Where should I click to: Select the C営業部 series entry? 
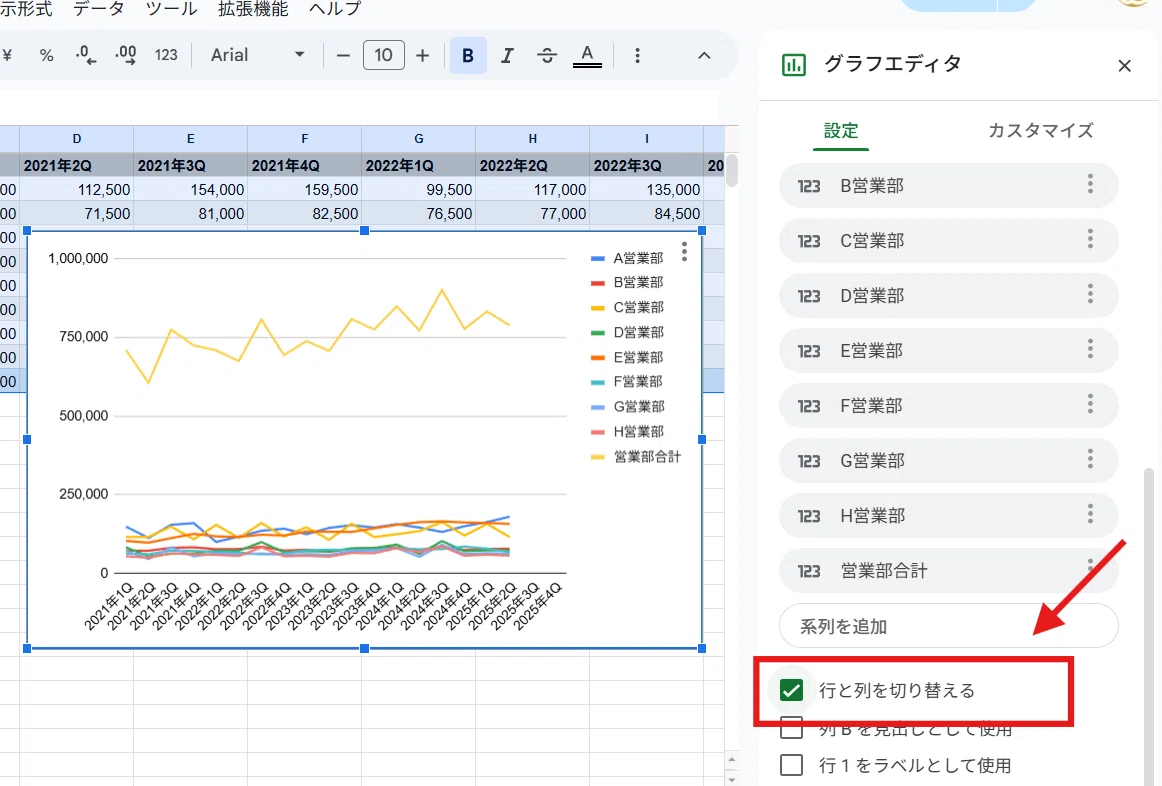tap(948, 241)
